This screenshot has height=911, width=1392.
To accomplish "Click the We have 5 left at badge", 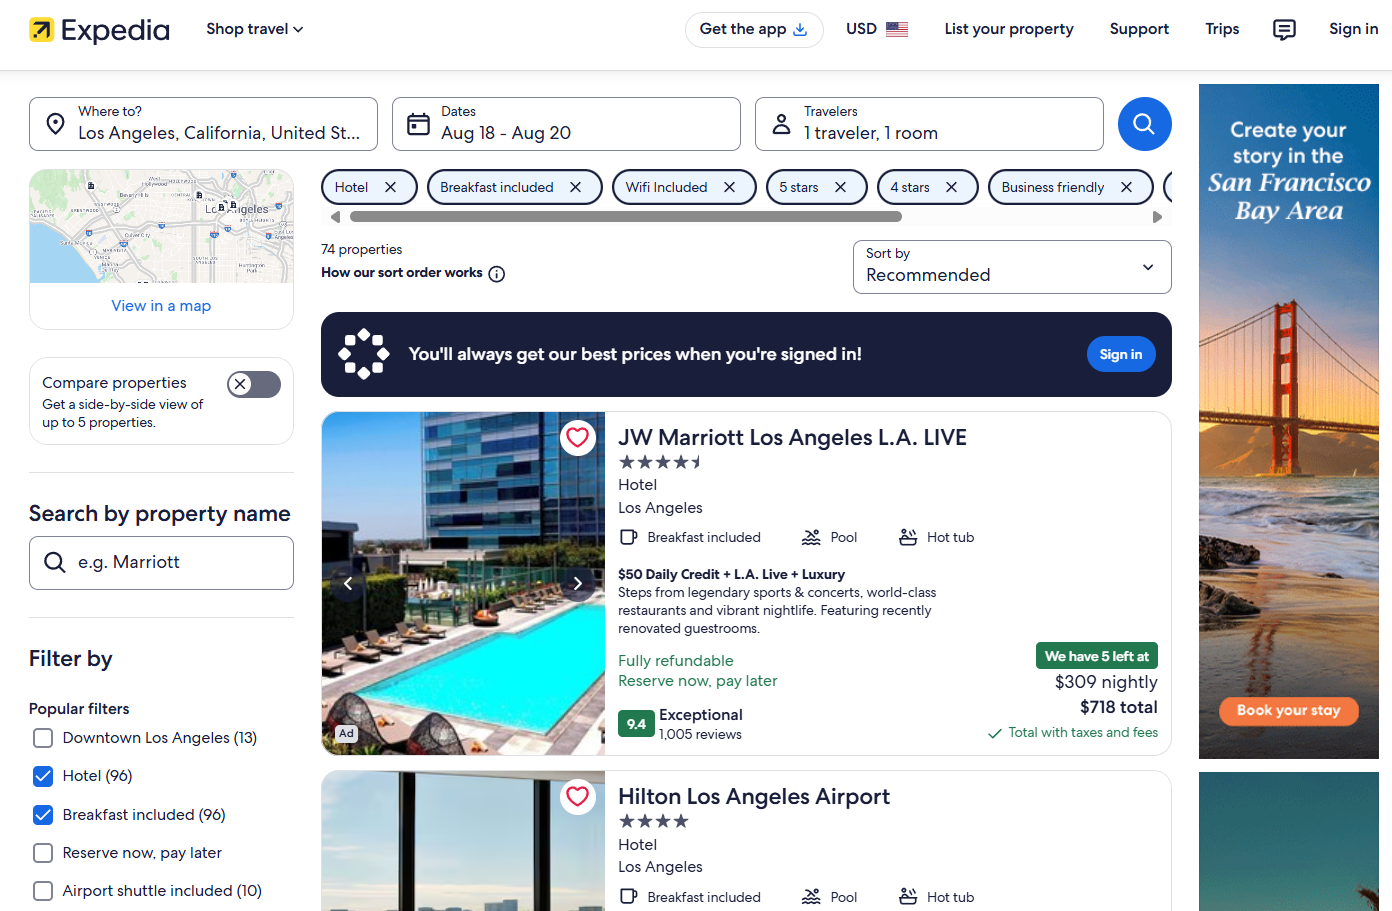I will coord(1097,656).
